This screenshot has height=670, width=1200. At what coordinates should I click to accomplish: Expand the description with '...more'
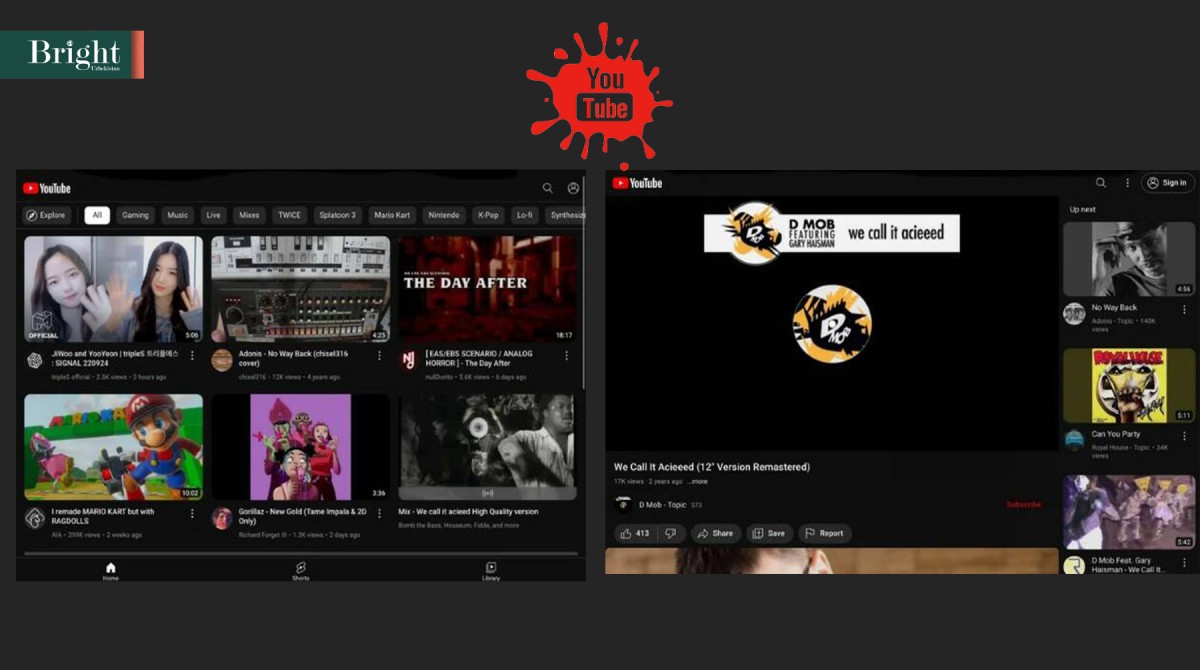point(697,482)
